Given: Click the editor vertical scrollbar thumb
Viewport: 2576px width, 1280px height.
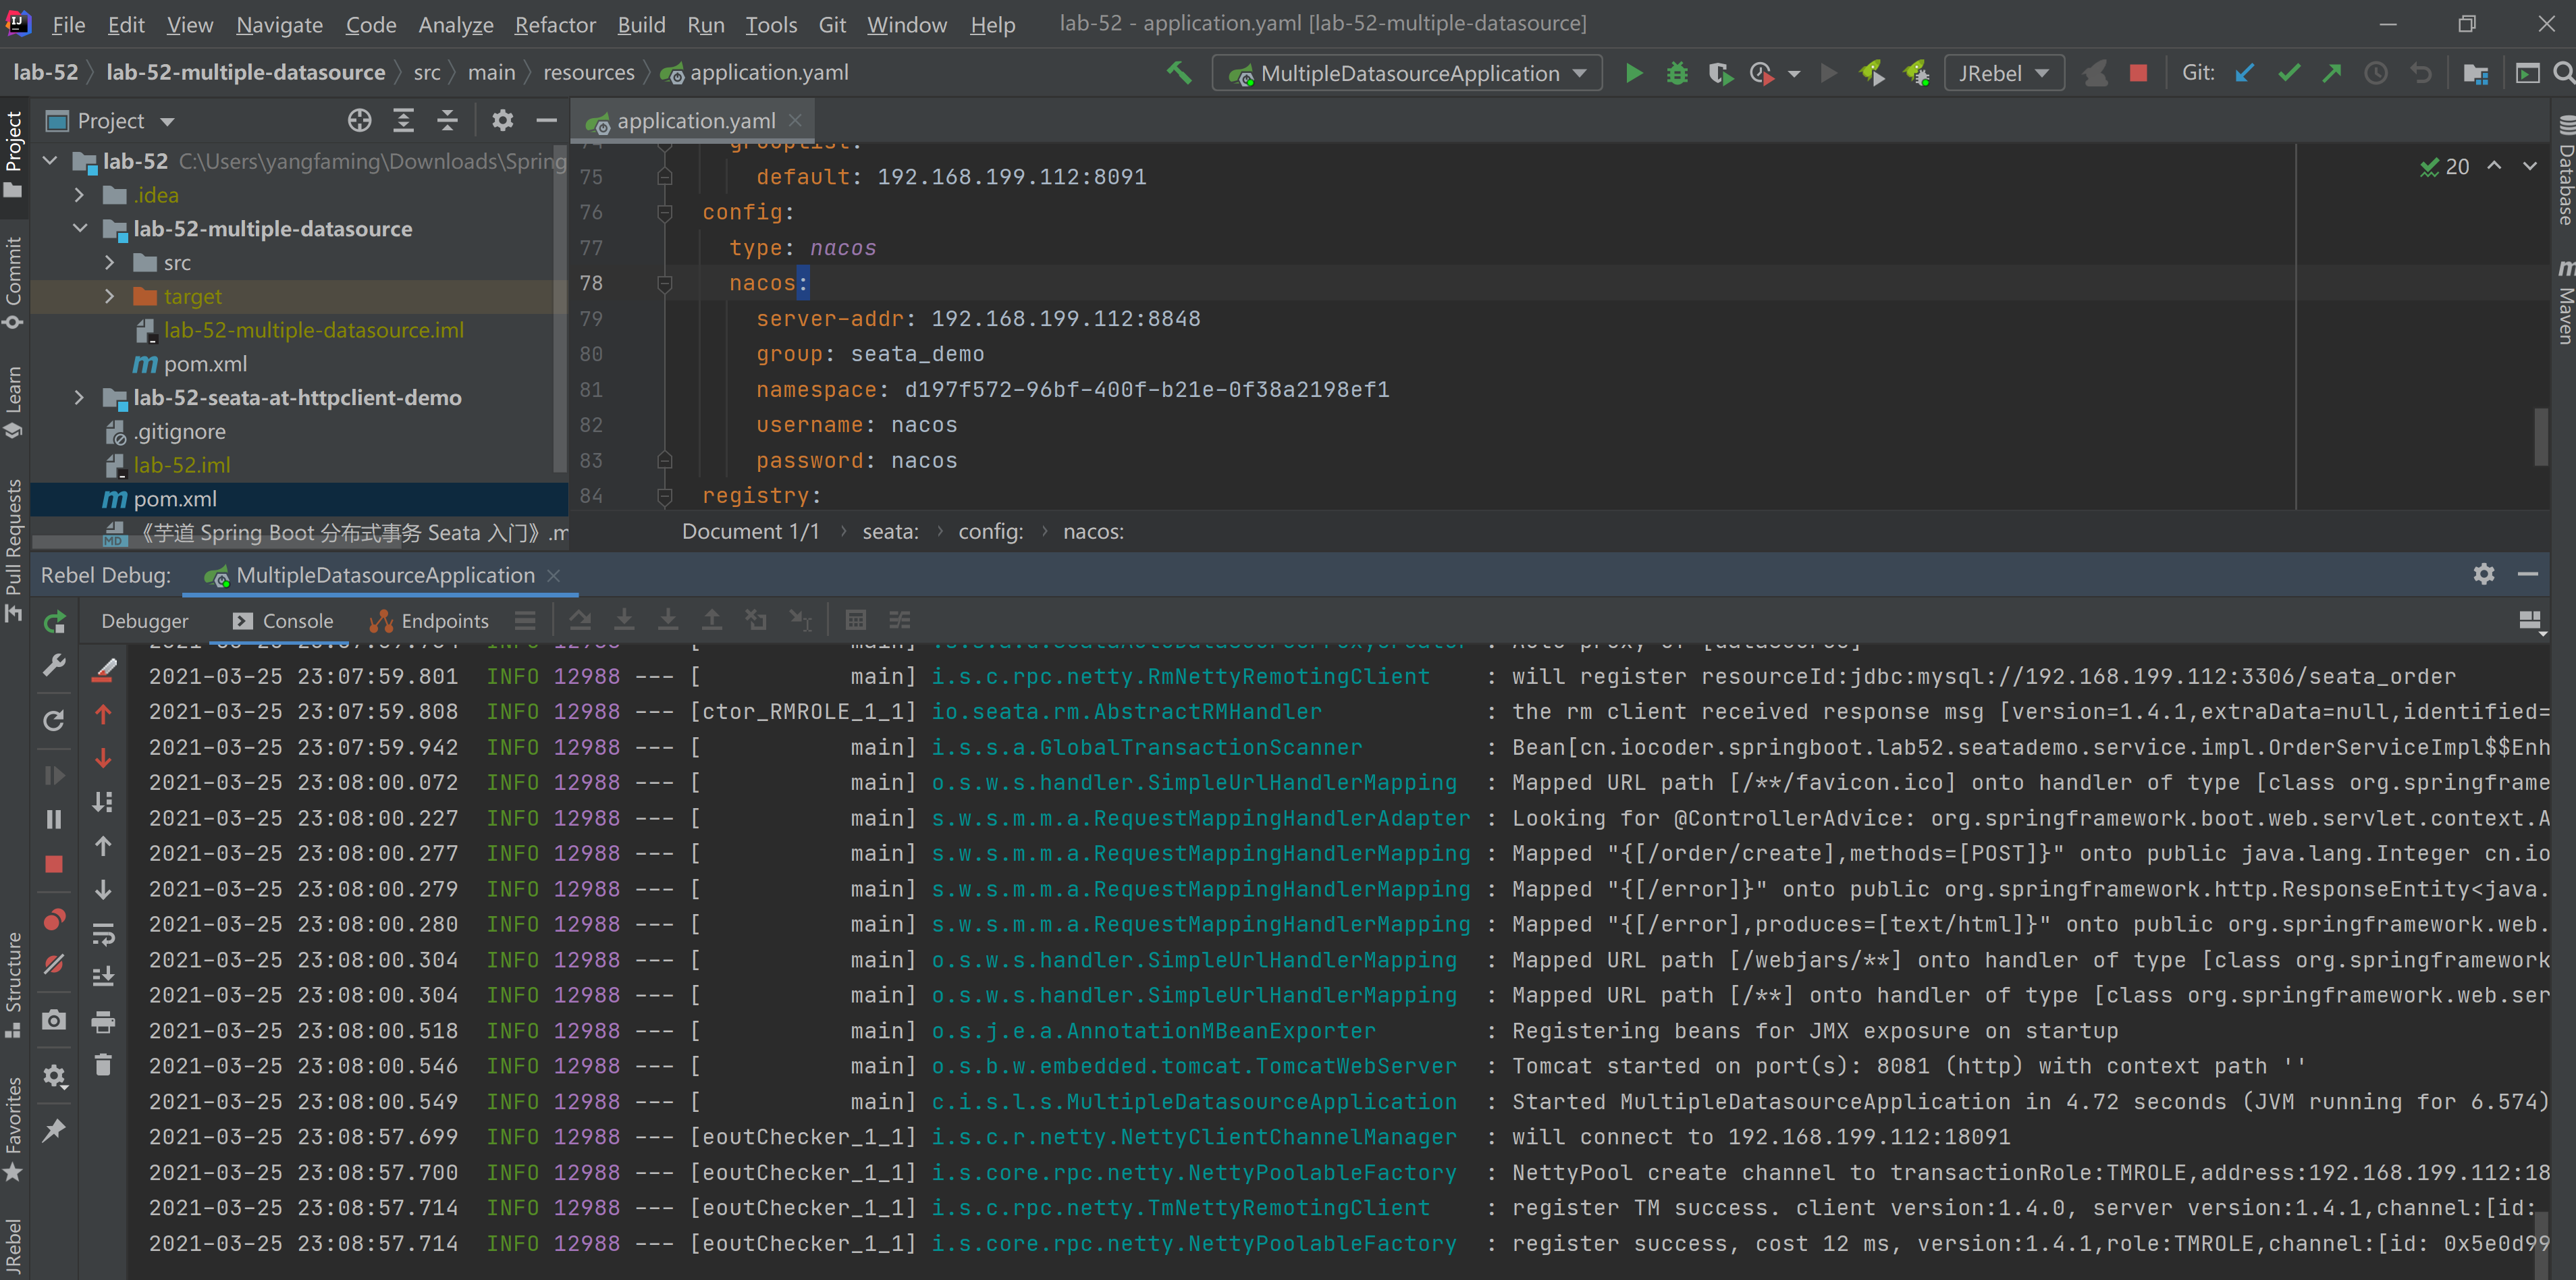Looking at the screenshot, I should [2541, 437].
